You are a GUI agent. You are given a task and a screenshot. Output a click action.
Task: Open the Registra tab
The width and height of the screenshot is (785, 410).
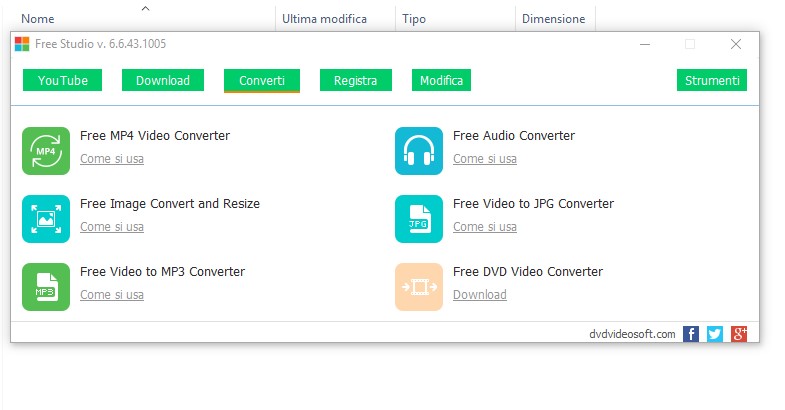click(355, 80)
